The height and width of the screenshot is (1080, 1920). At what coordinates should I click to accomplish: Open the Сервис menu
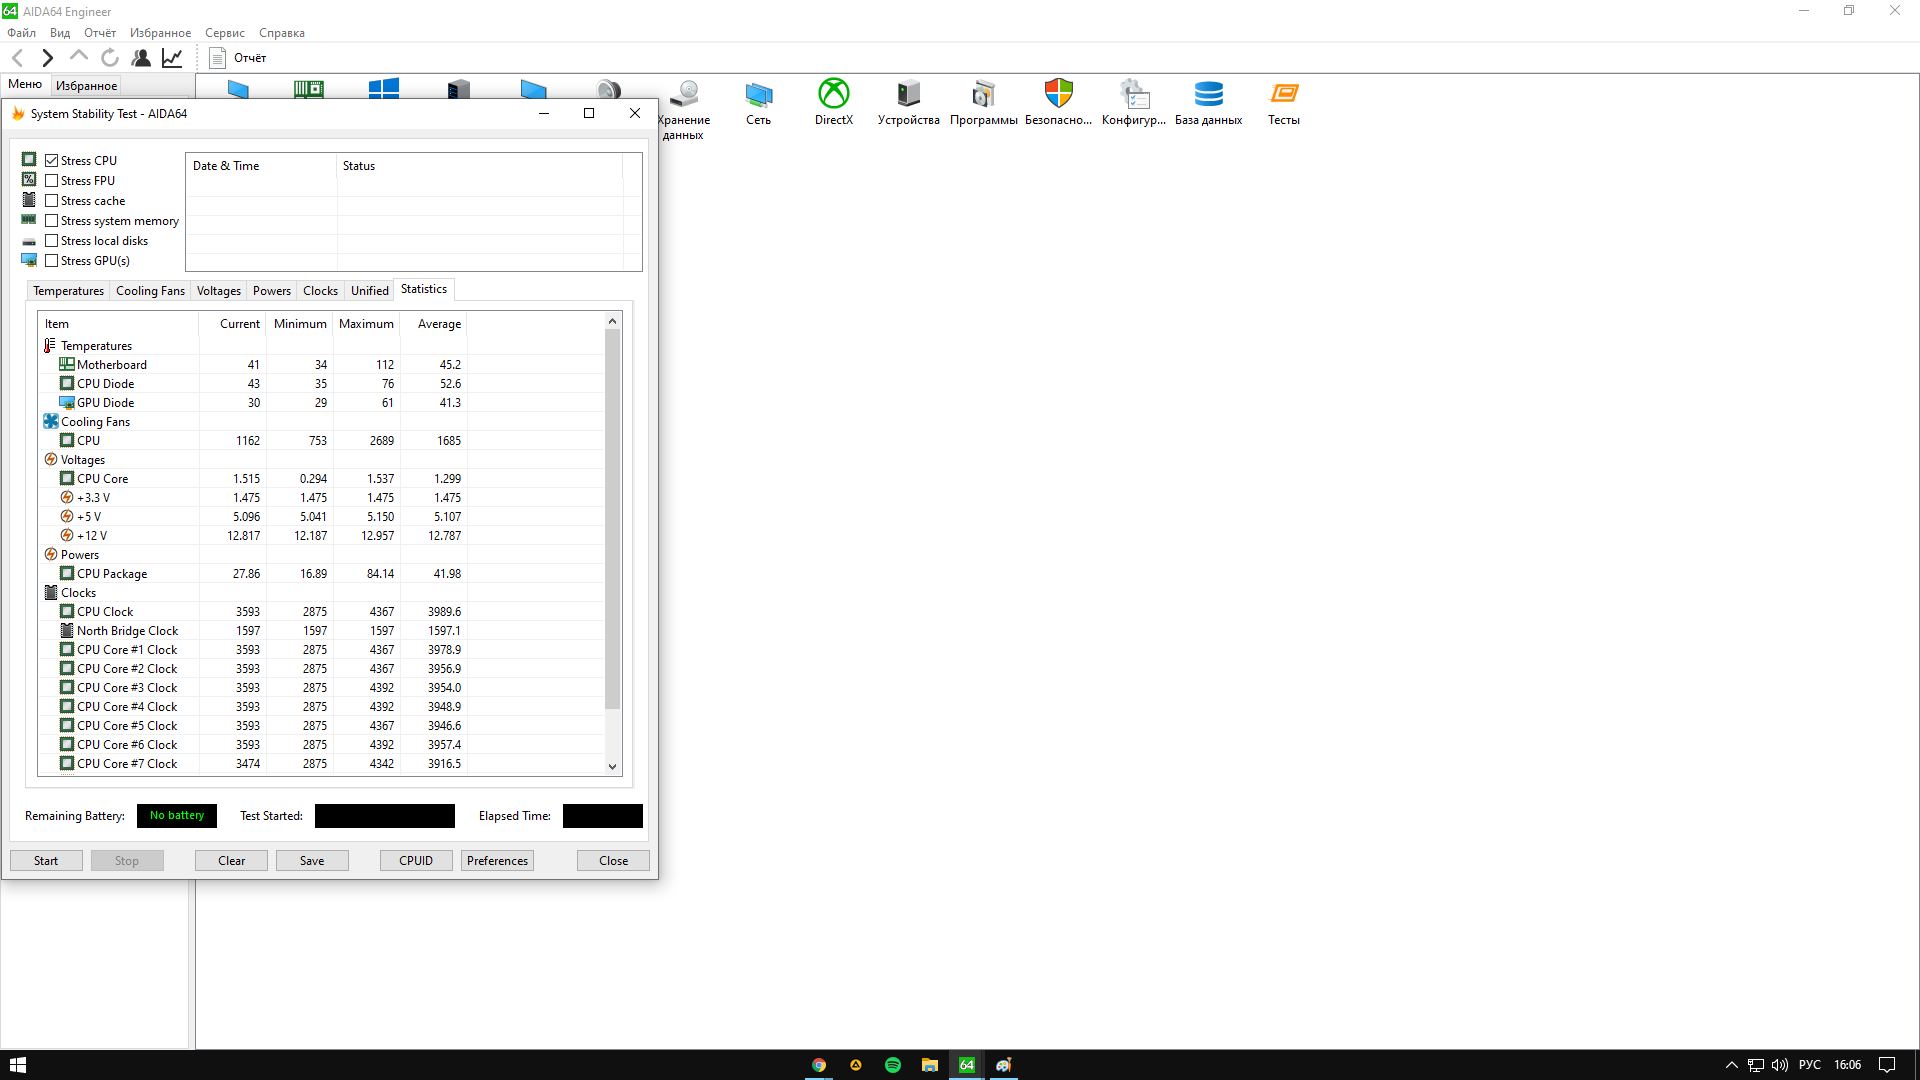point(225,33)
